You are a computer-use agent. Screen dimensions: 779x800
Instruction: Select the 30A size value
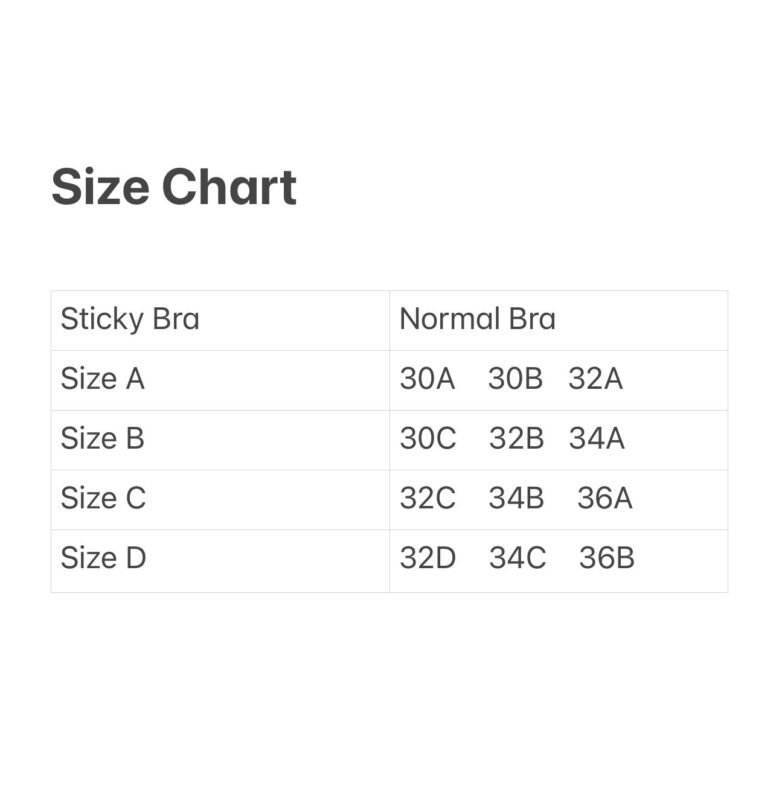click(427, 379)
